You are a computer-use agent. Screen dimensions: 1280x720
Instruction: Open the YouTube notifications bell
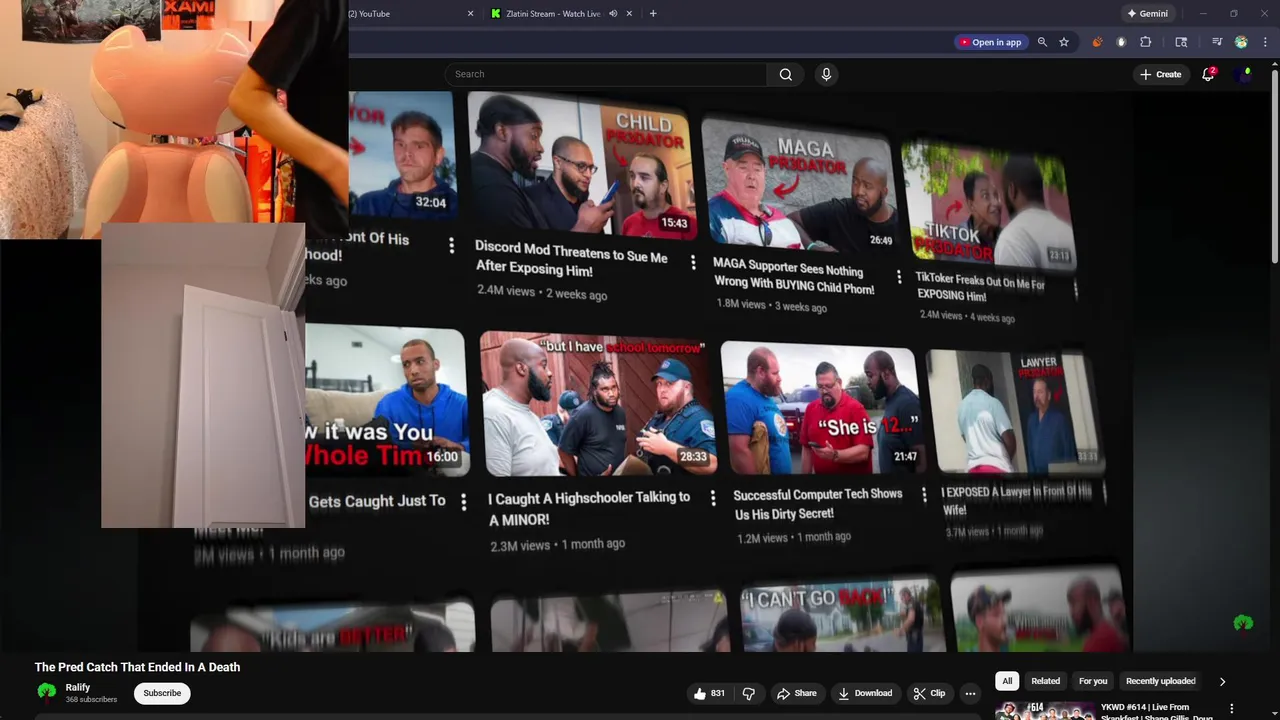click(1208, 74)
